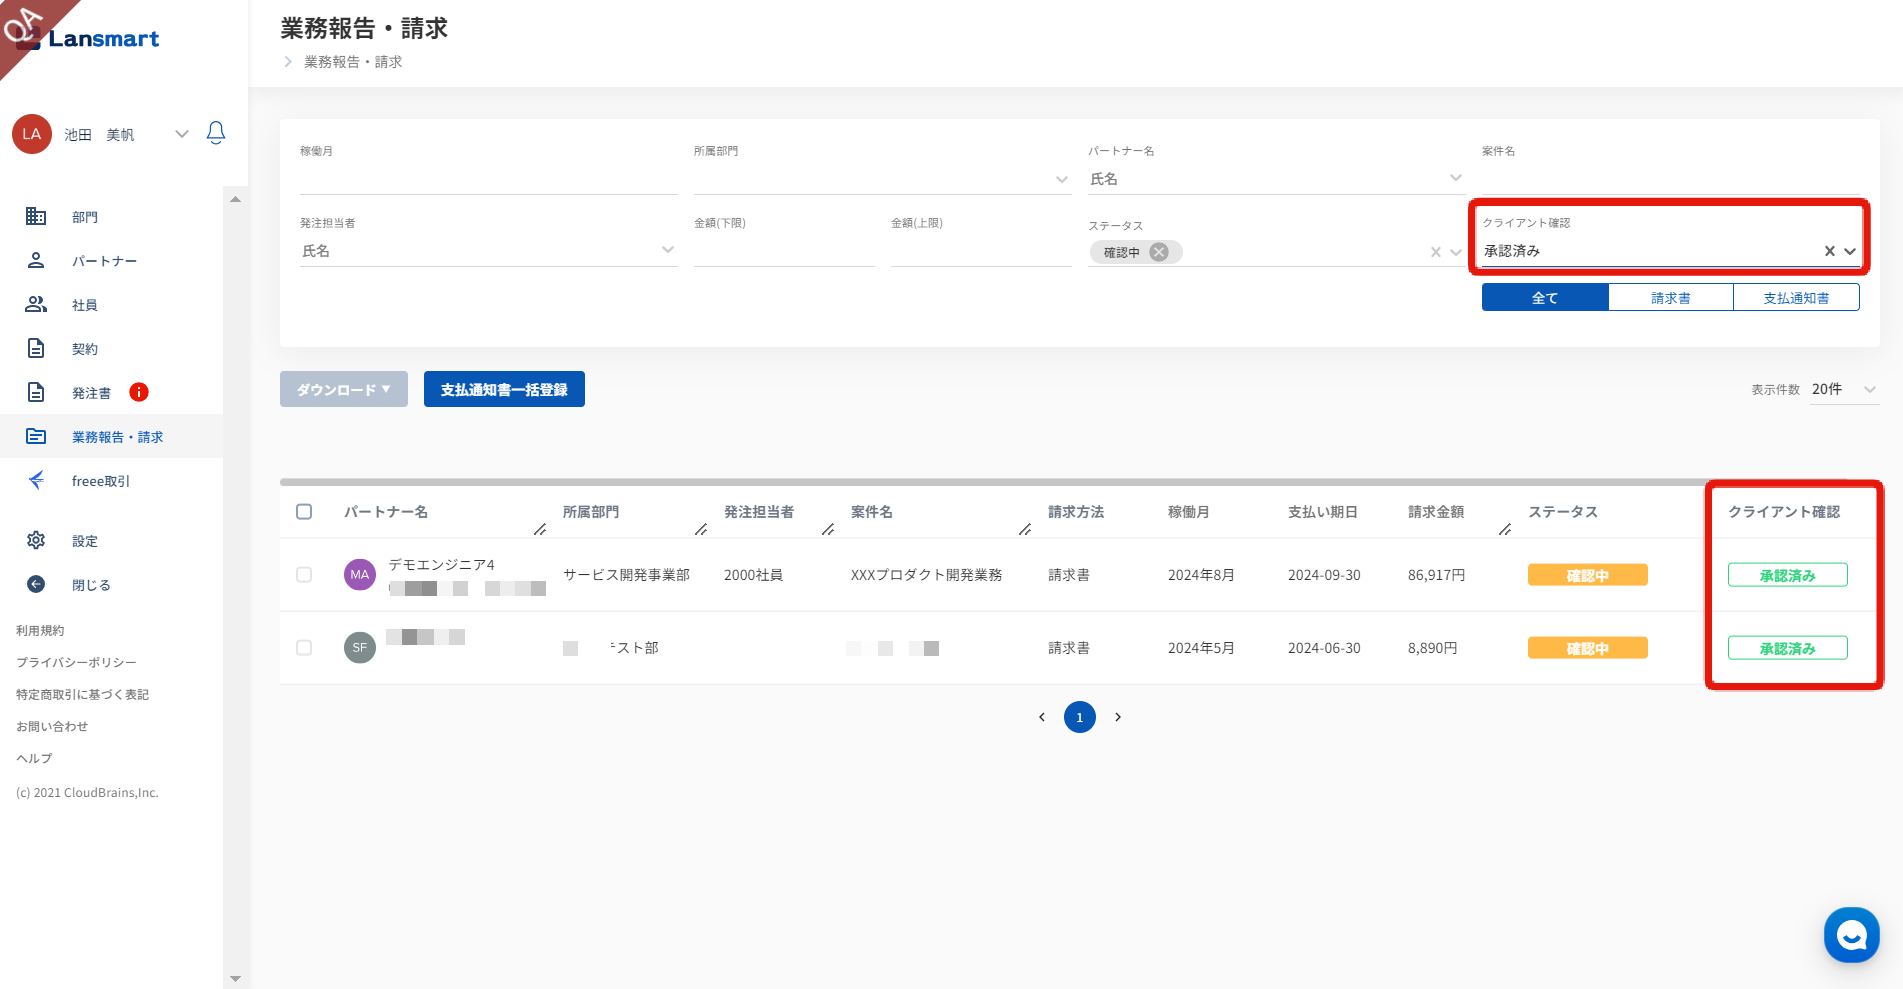Click the LA user avatar
The image size is (1903, 989).
32,134
